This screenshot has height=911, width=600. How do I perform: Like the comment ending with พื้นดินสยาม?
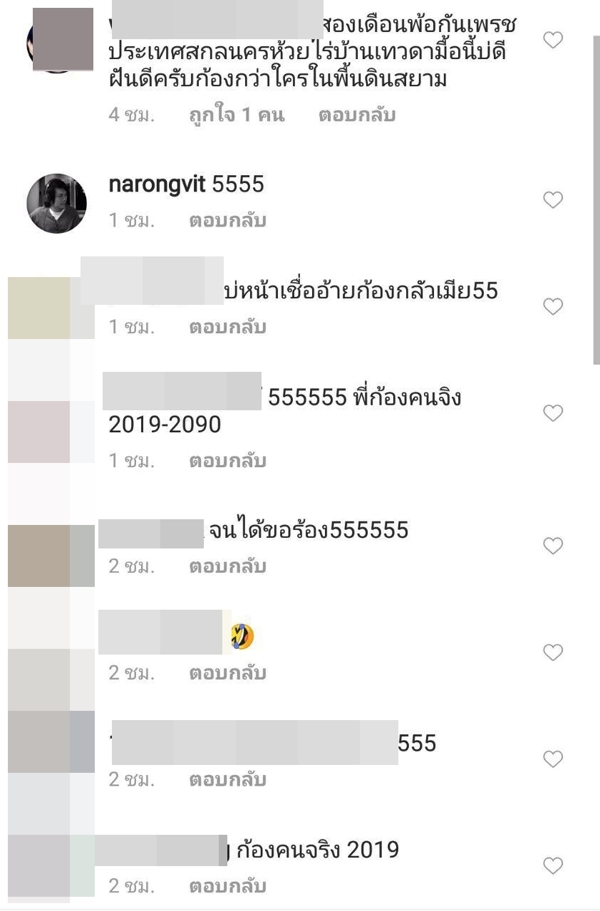553,40
